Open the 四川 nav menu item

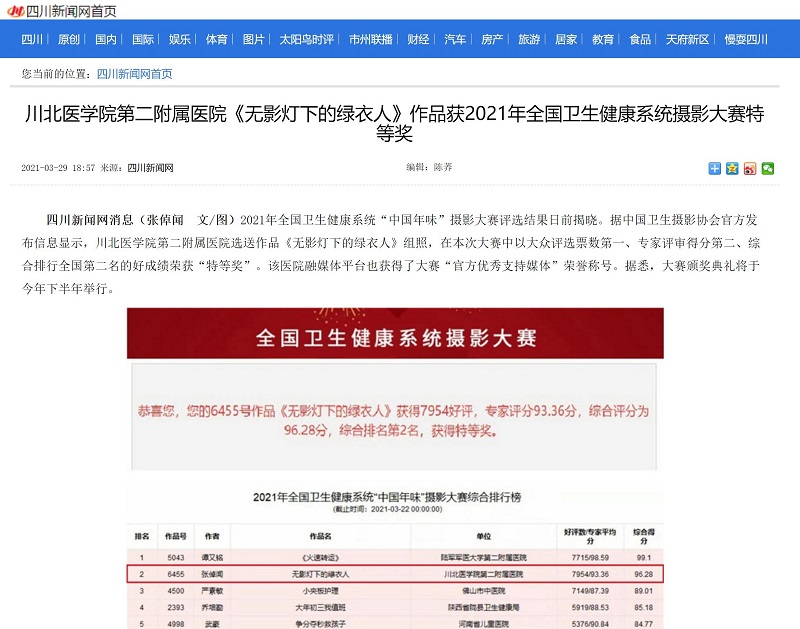pyautogui.click(x=32, y=40)
